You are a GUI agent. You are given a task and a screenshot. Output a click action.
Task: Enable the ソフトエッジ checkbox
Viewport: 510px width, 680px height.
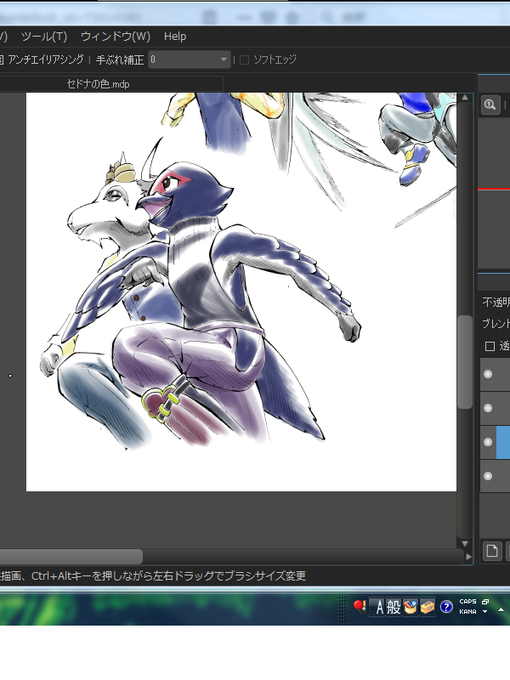244,60
